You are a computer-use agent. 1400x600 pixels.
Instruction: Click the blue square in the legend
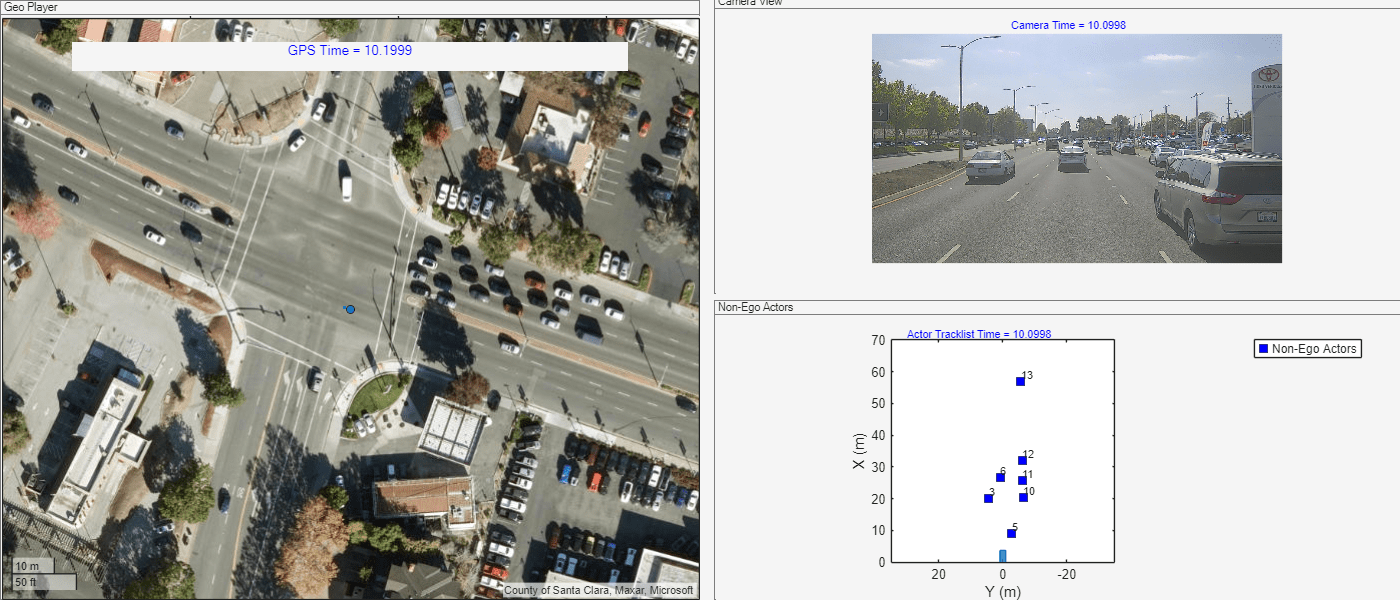pyautogui.click(x=1263, y=349)
